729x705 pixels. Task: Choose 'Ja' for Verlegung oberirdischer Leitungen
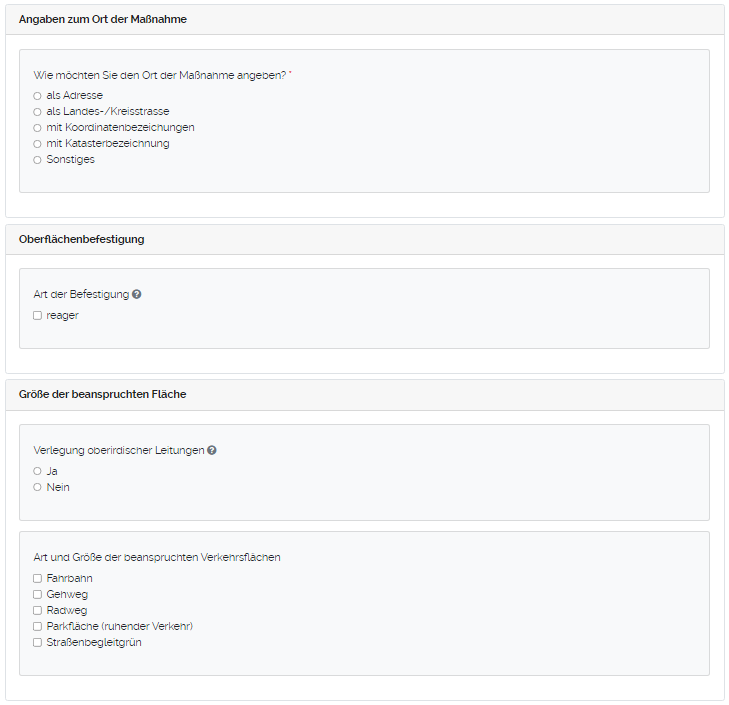tap(37, 471)
